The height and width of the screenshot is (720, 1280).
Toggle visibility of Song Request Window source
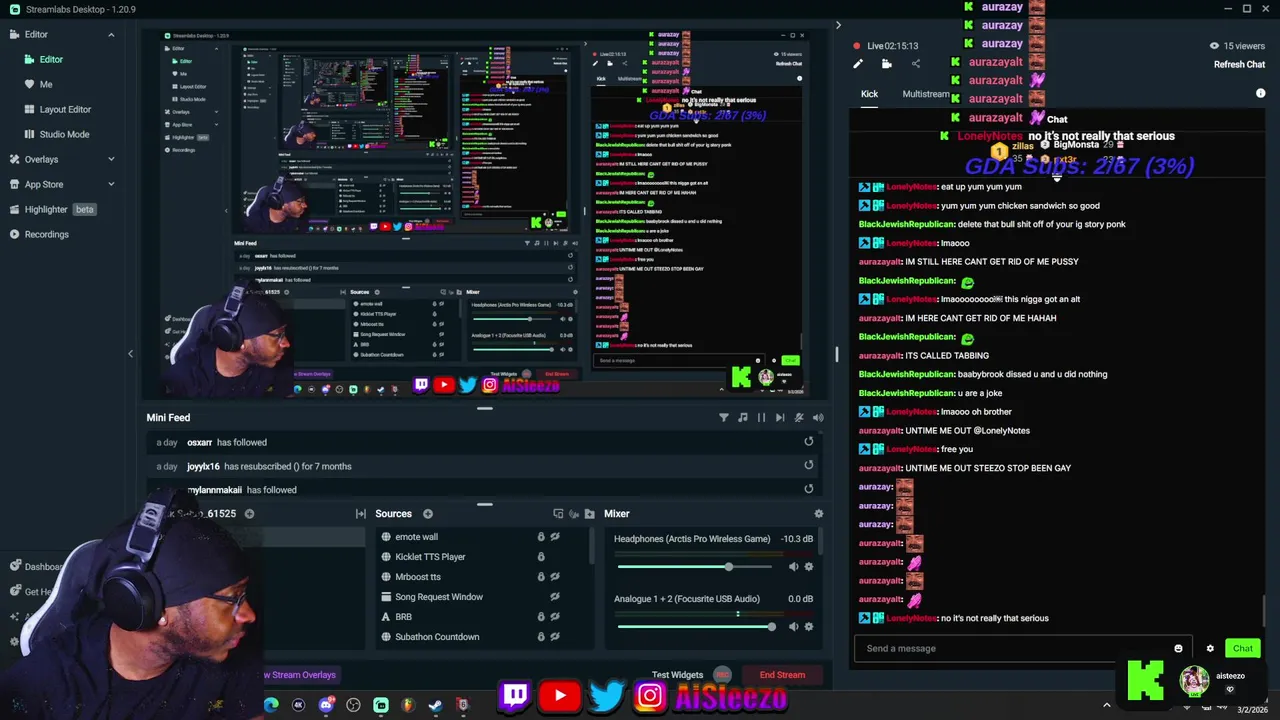(555, 597)
